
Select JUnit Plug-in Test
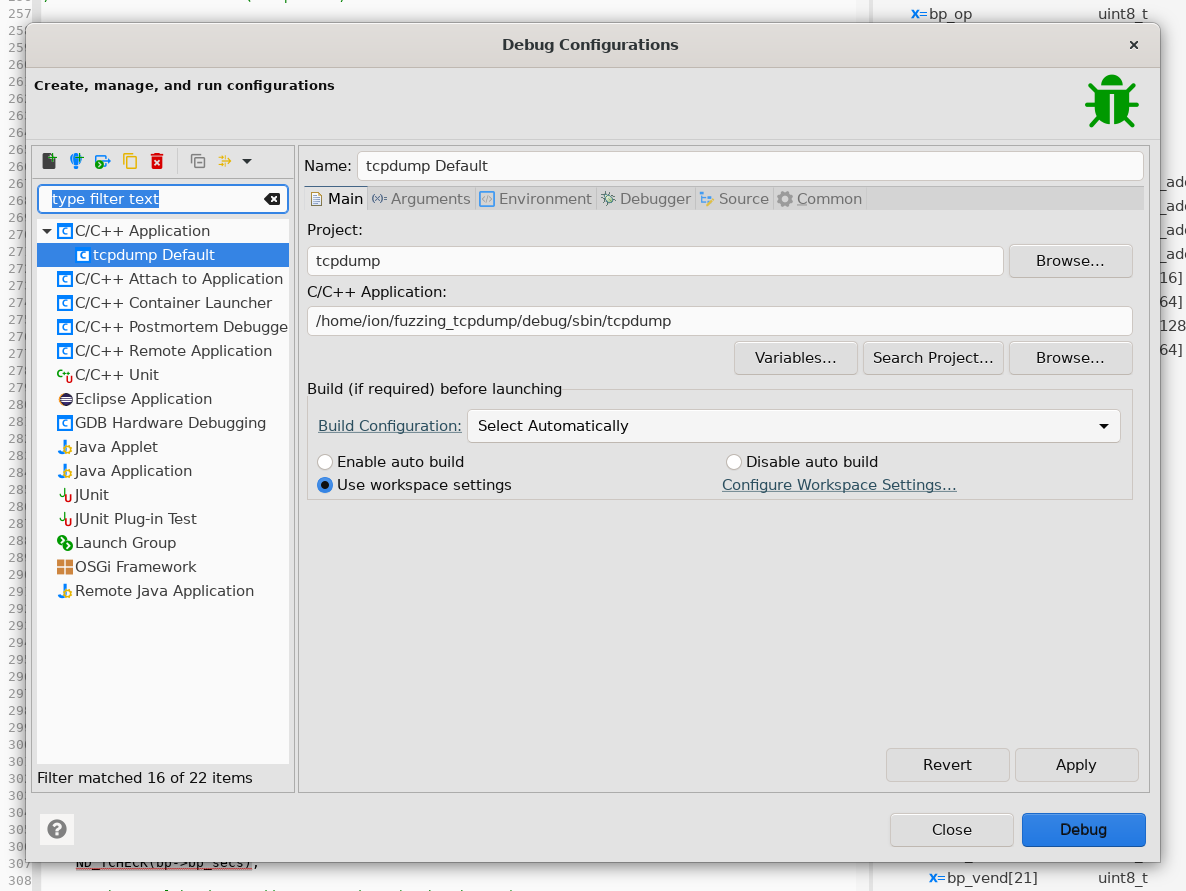tap(126, 520)
